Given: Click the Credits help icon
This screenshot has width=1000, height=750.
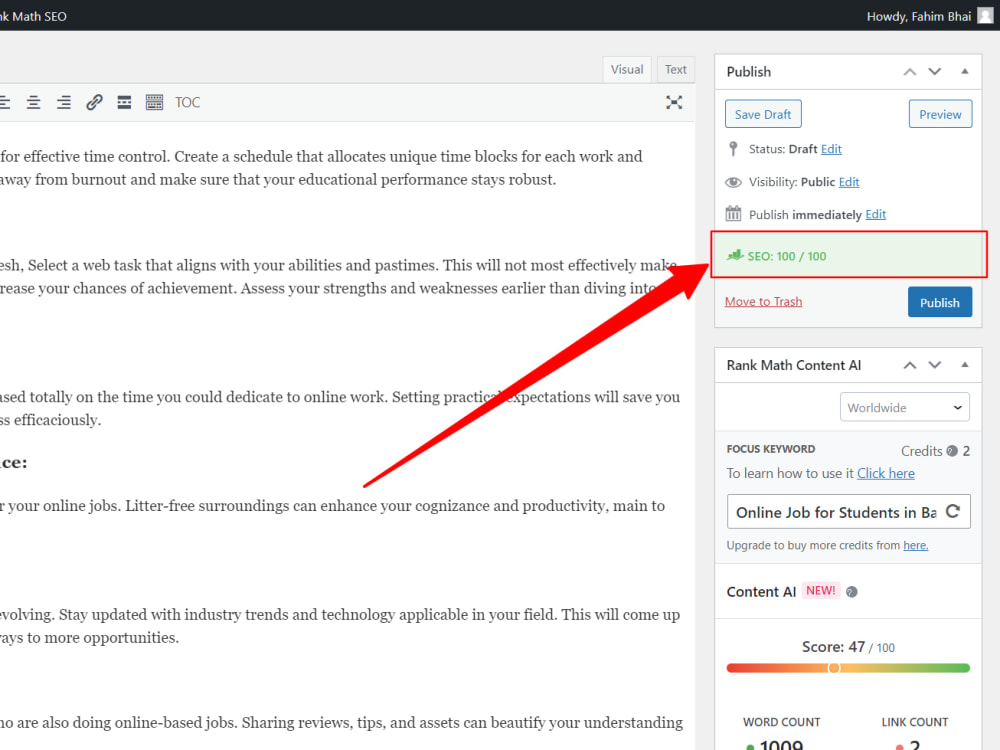Looking at the screenshot, I should tap(952, 451).
